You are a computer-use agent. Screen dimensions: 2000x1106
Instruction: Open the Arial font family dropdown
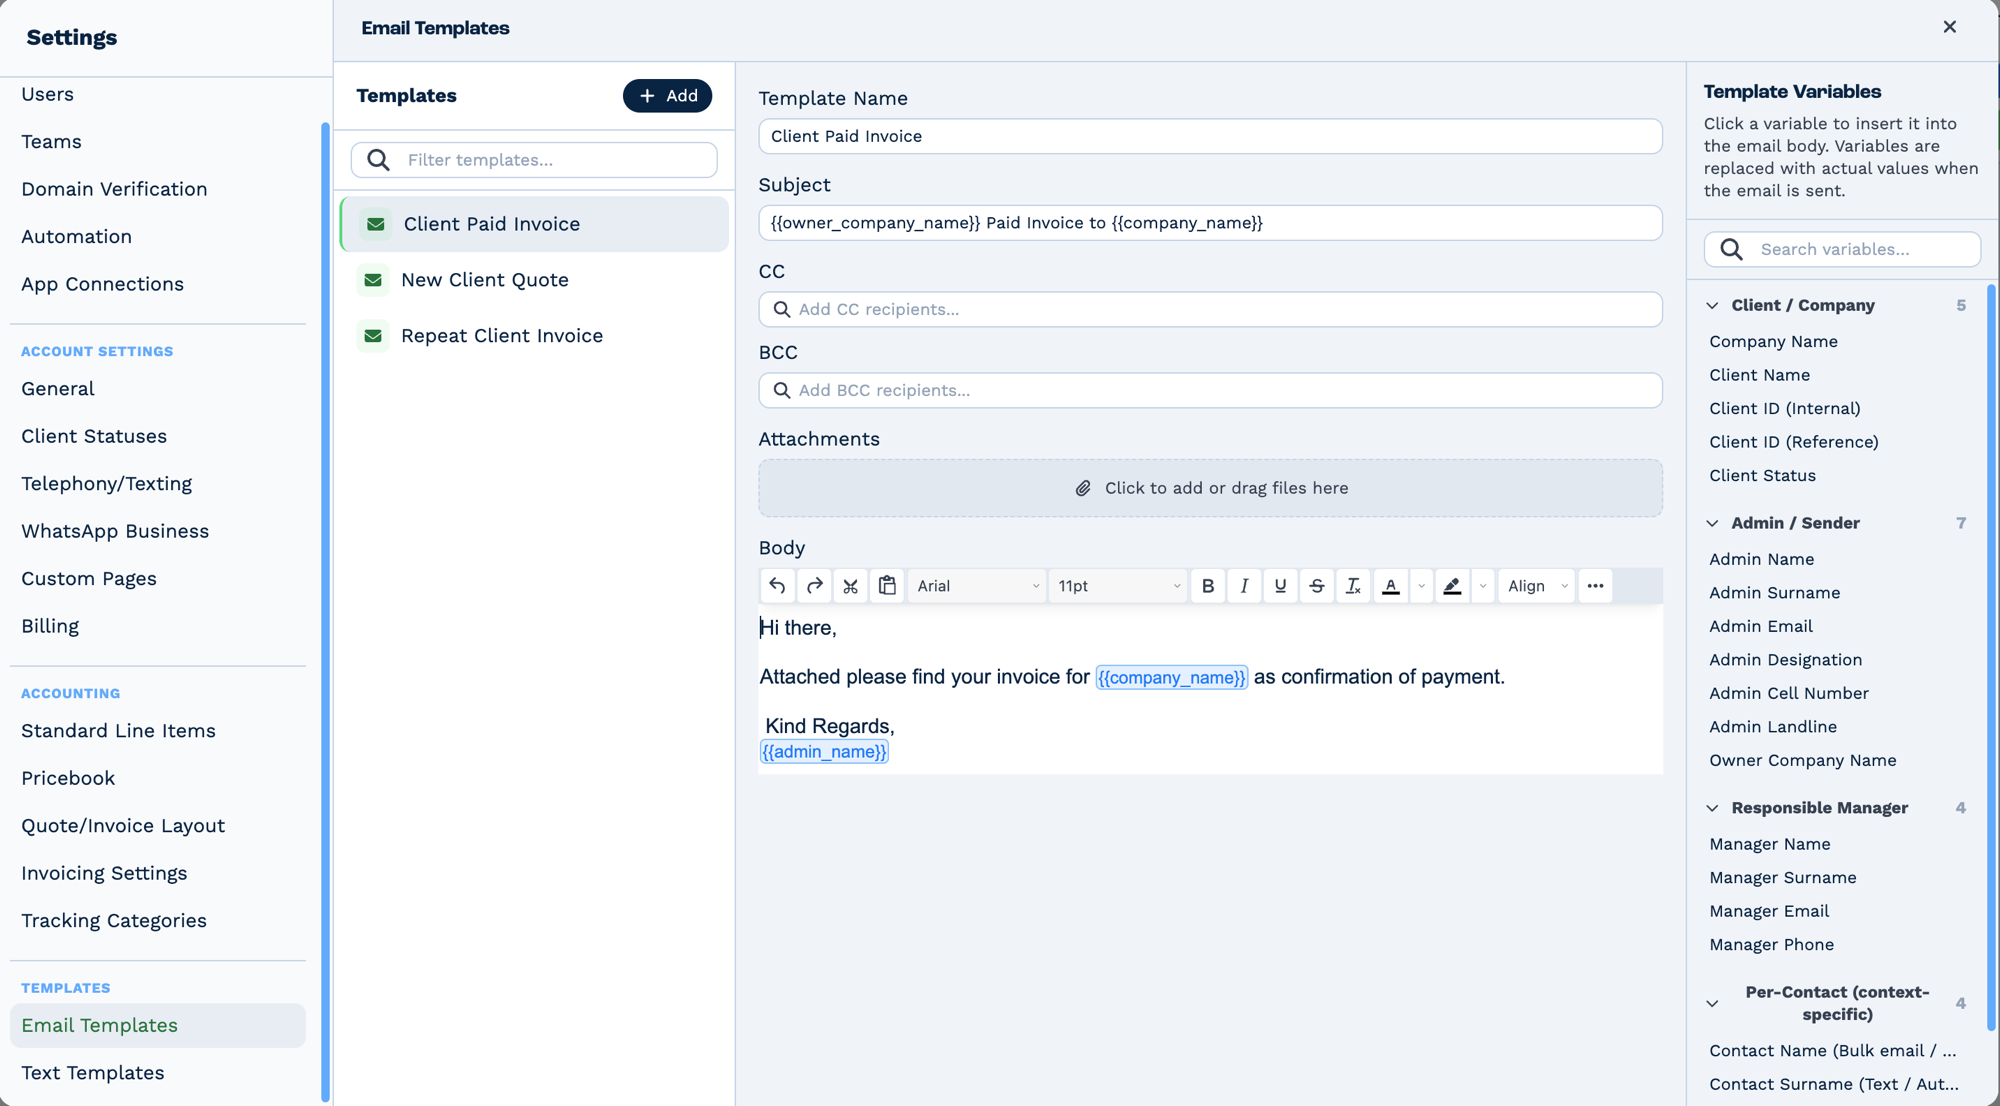[x=976, y=586]
